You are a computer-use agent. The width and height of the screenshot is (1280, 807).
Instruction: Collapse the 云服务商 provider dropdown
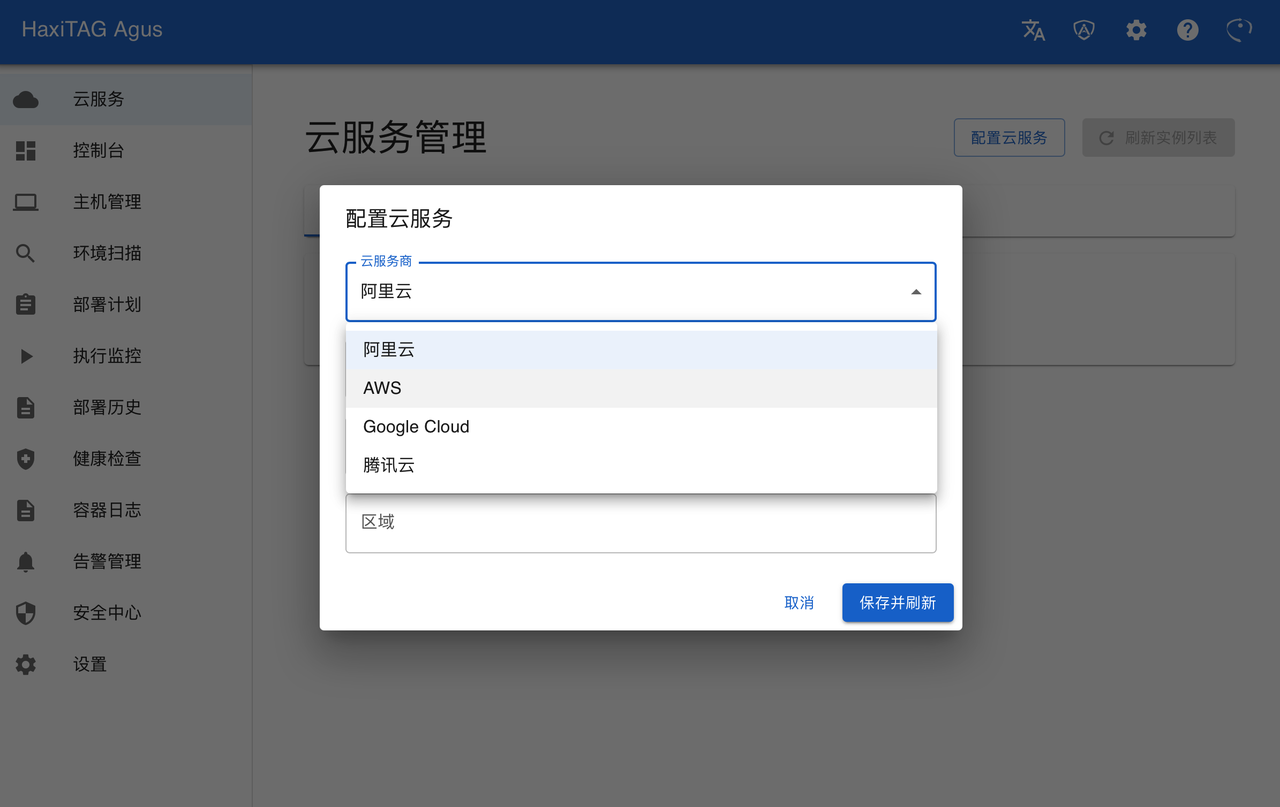[914, 291]
